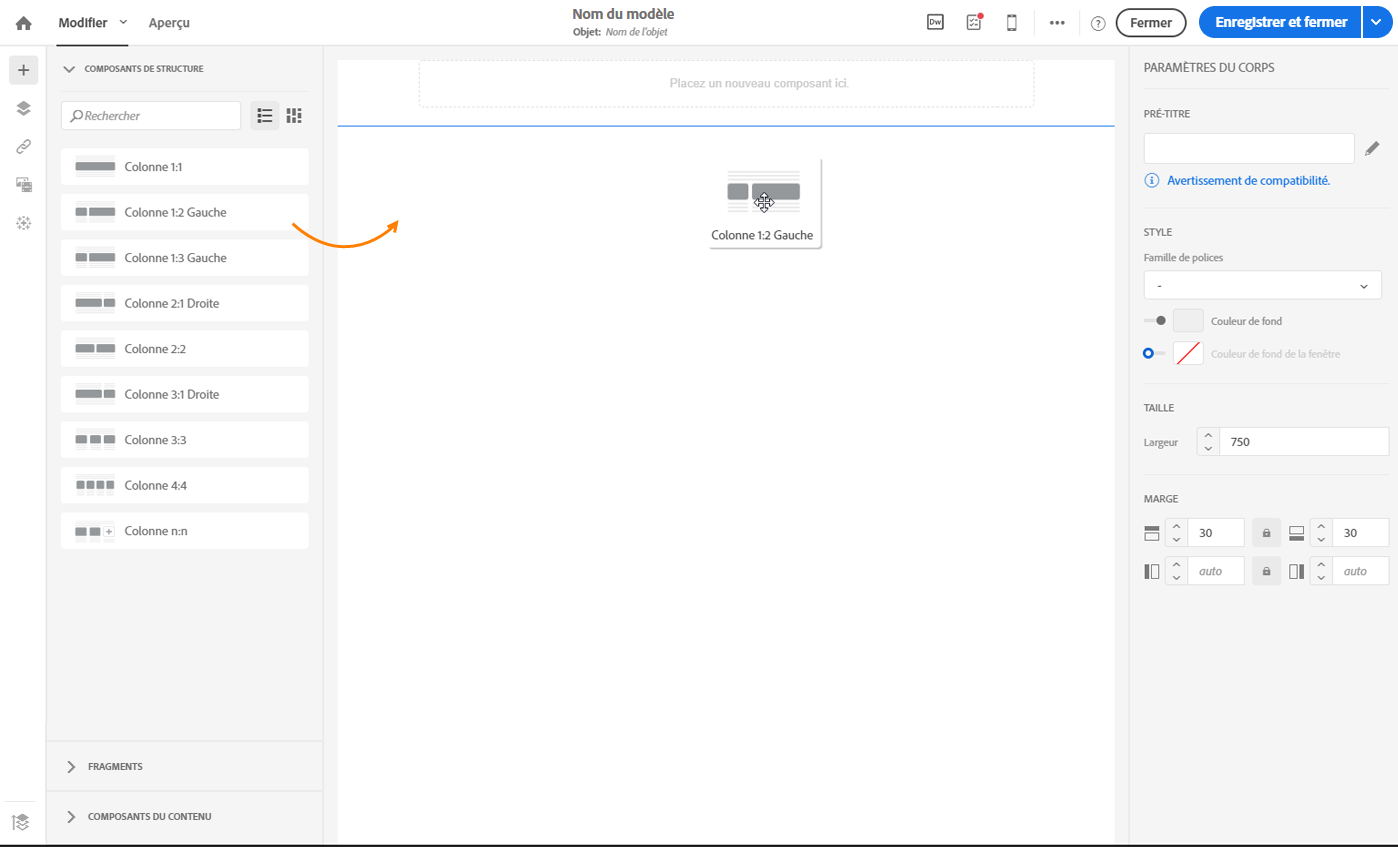Open the more options ellipsis
The height and width of the screenshot is (847, 1398).
coord(1057,23)
